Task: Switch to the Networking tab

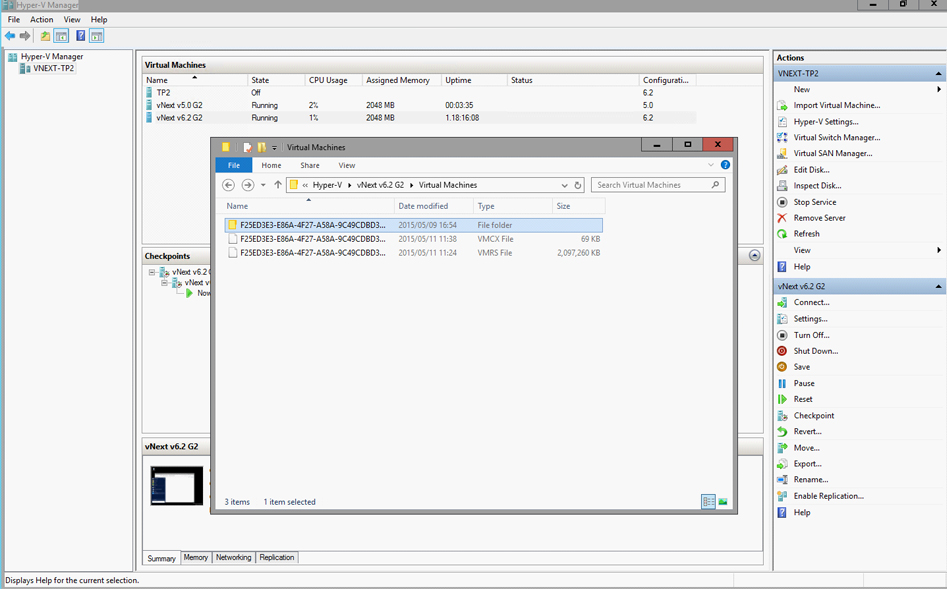Action: pos(233,558)
